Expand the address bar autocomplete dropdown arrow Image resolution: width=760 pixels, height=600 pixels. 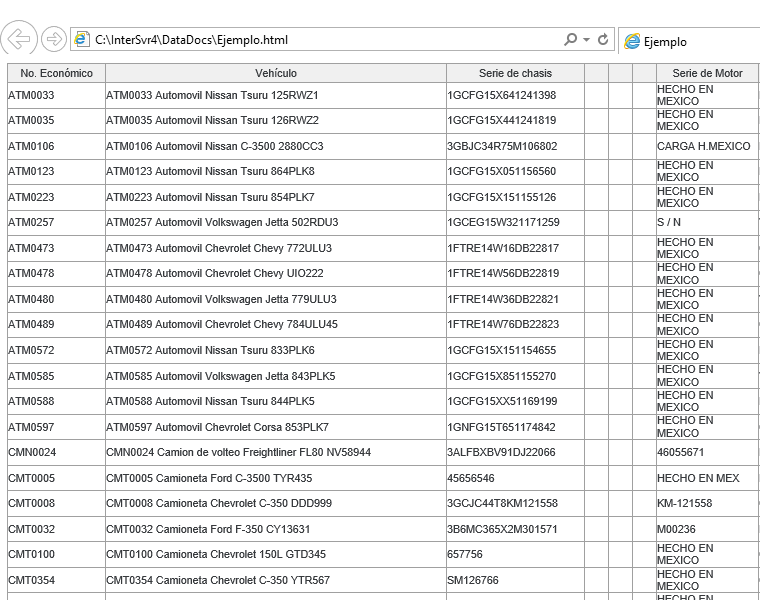pos(586,40)
